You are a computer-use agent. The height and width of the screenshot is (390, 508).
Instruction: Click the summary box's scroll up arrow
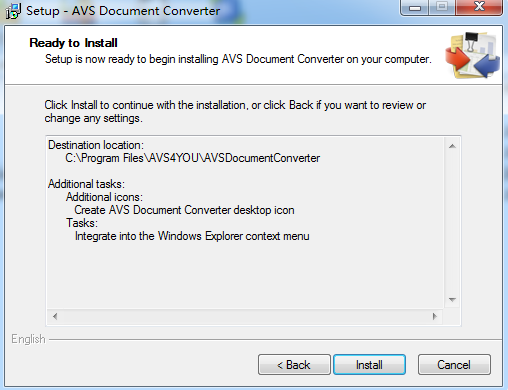[452, 146]
